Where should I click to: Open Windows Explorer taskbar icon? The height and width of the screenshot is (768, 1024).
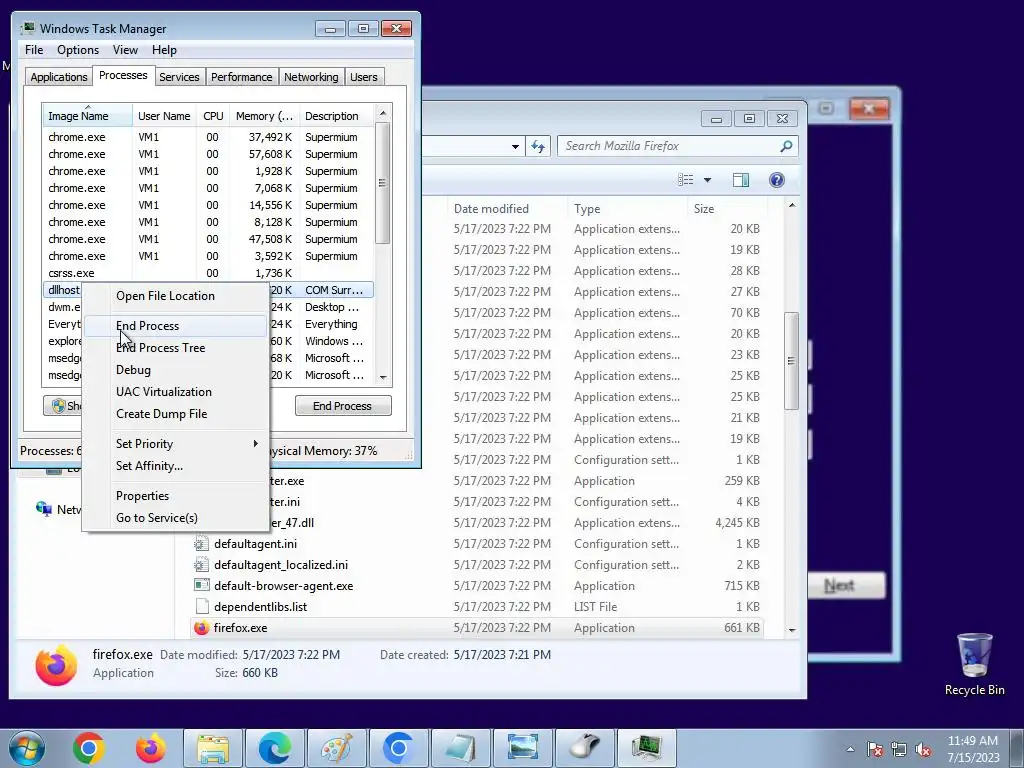(213, 748)
